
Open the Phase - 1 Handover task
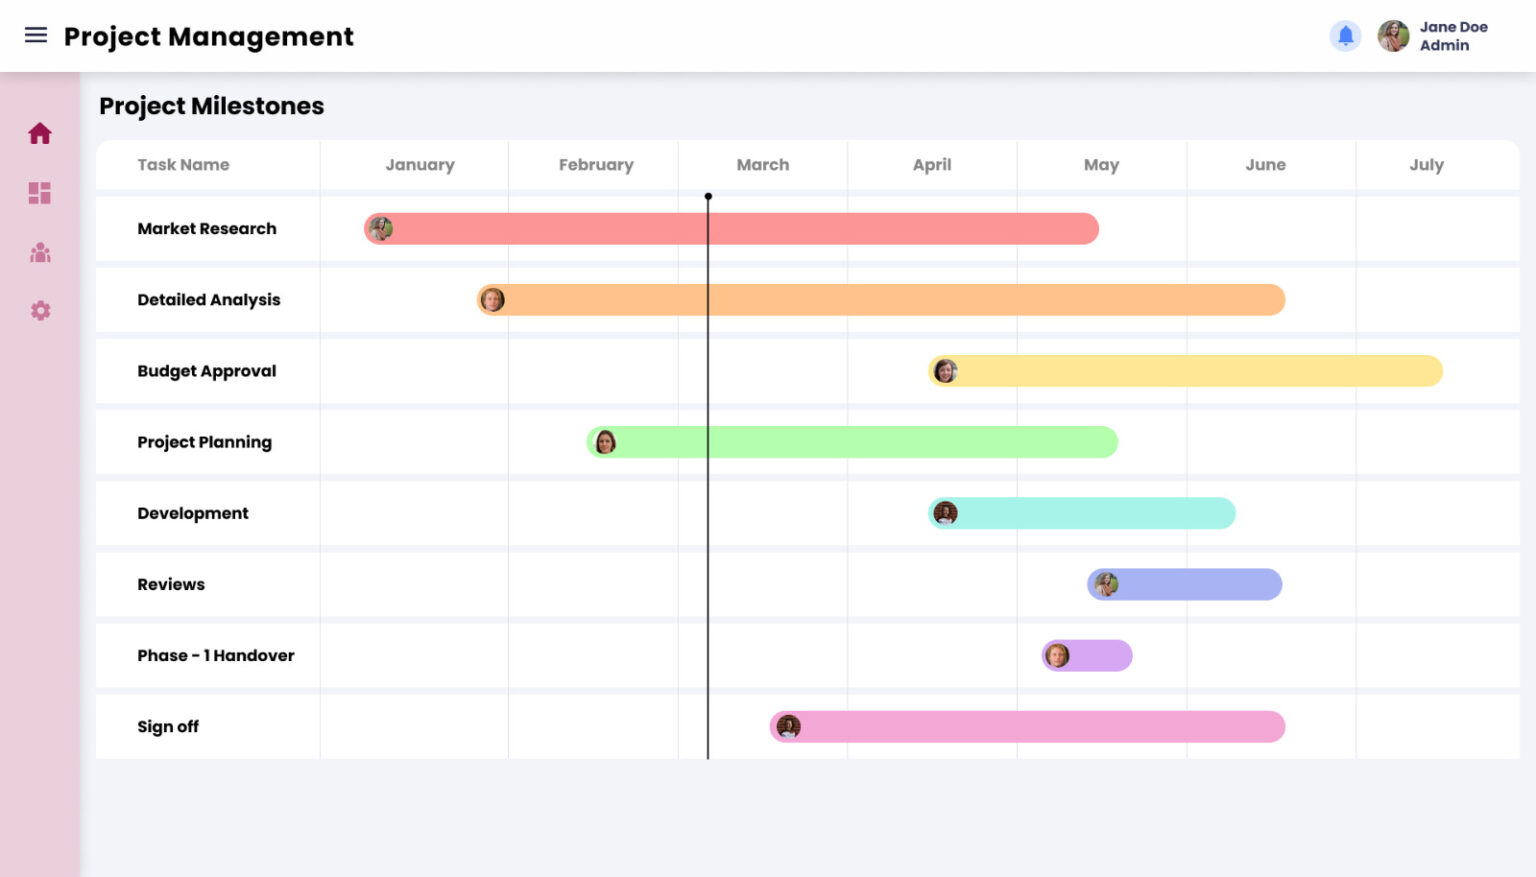pos(216,656)
